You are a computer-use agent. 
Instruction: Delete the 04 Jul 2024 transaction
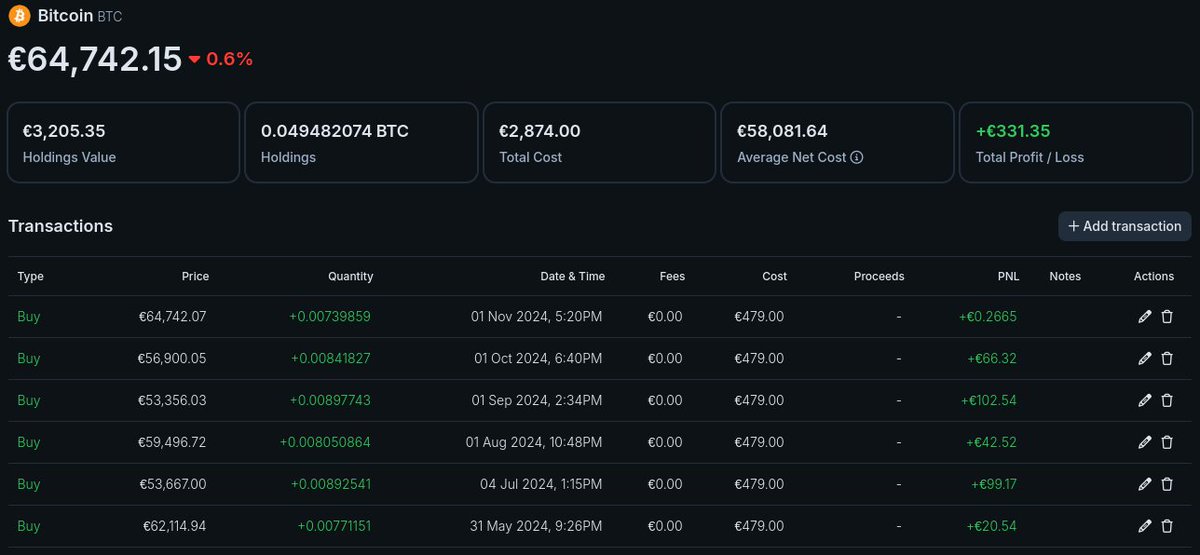pos(1167,485)
